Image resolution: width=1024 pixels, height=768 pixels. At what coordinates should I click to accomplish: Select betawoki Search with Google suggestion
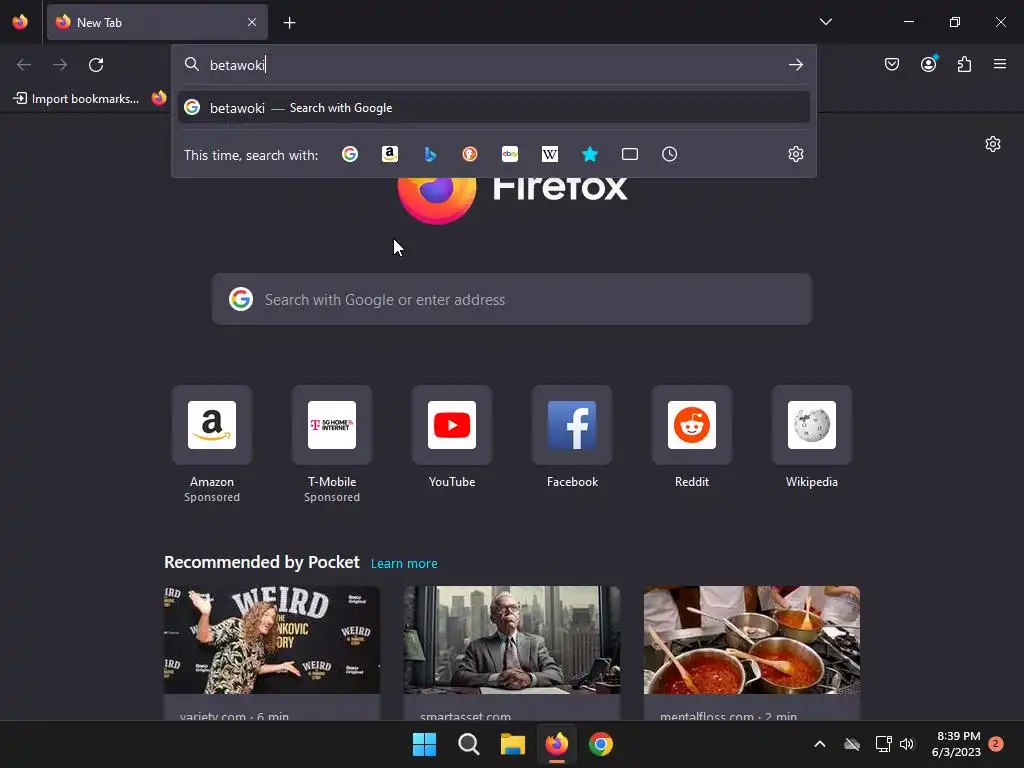494,108
